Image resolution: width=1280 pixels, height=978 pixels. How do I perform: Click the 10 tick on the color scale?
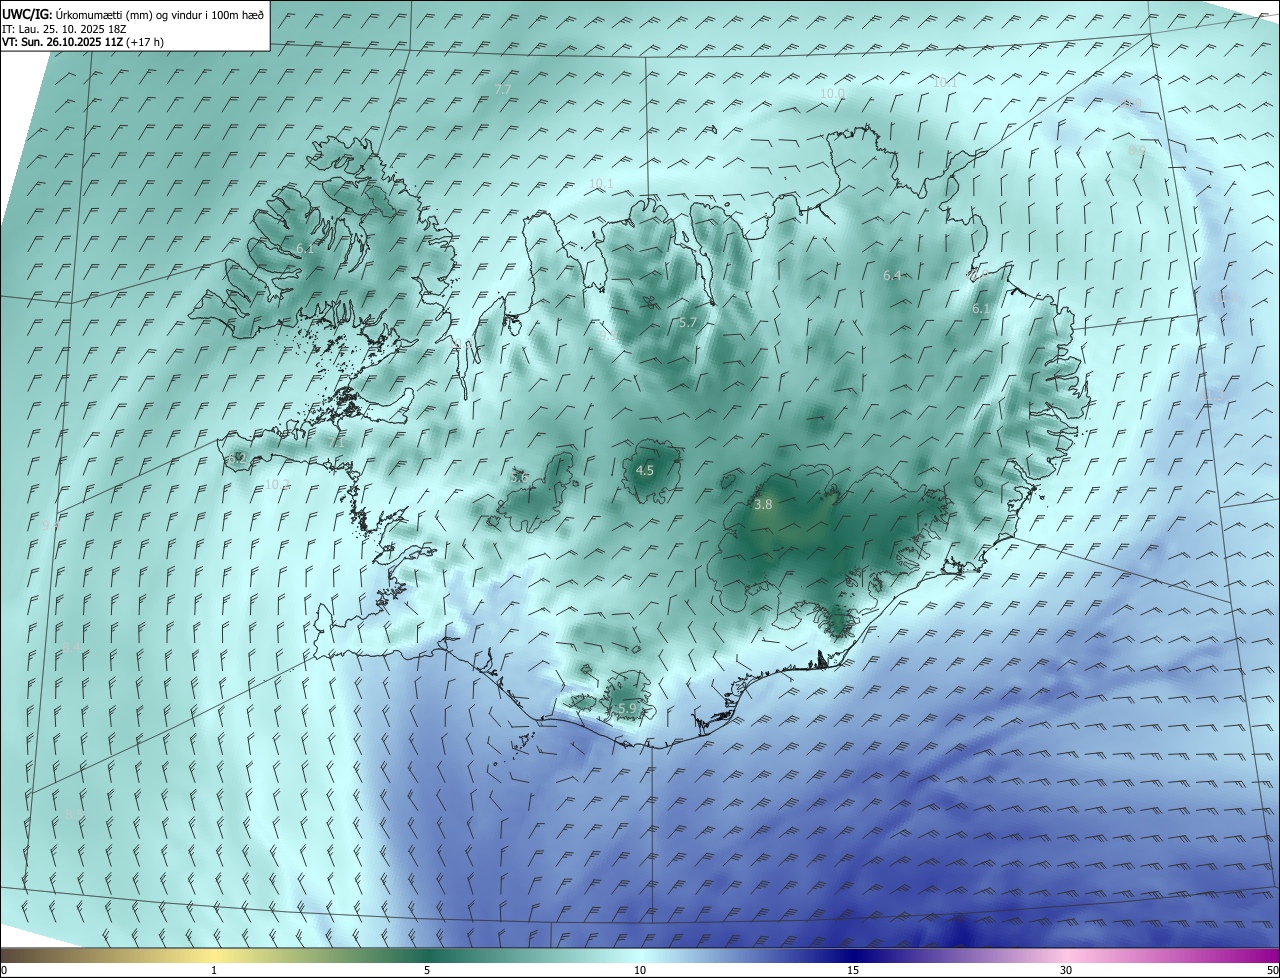click(x=640, y=970)
